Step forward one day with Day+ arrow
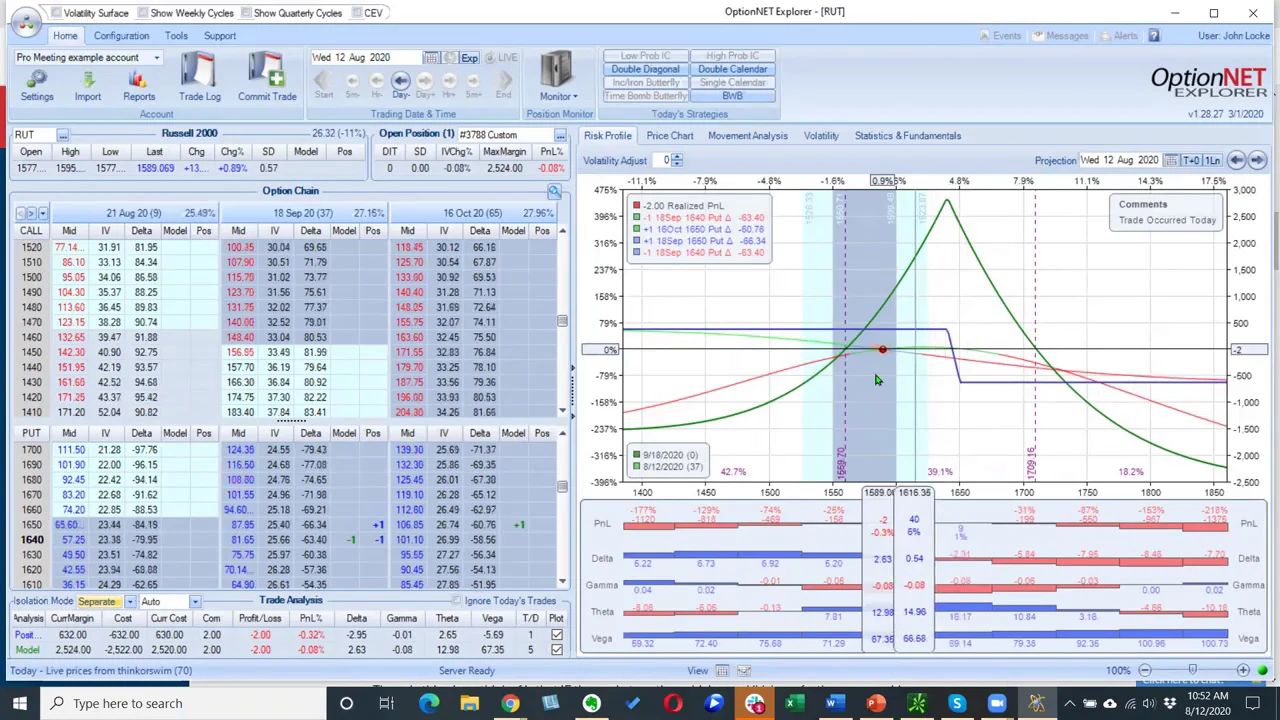This screenshot has height=720, width=1280. (x=425, y=85)
